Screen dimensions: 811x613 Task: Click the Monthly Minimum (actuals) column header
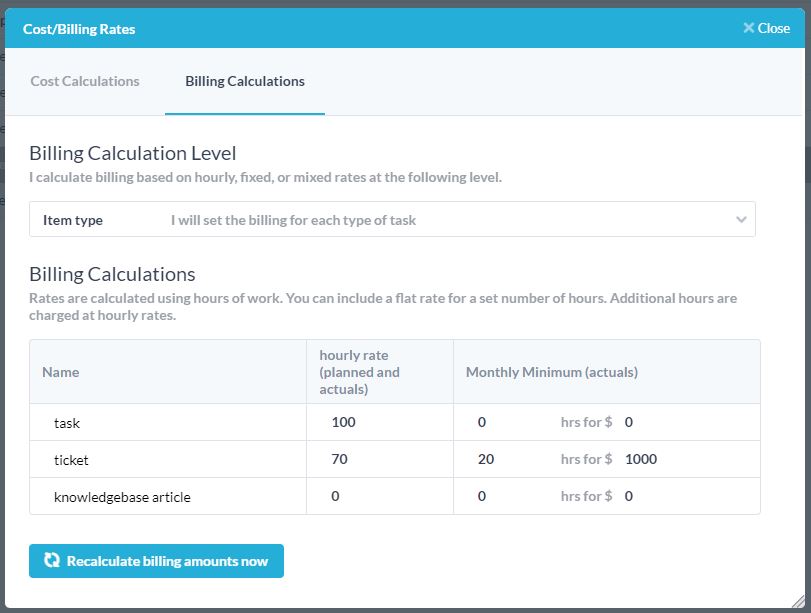[552, 372]
